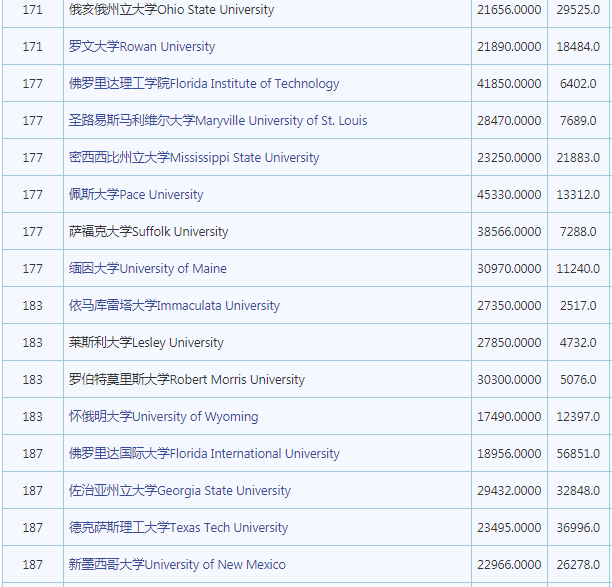This screenshot has width=612, height=587.
Task: Select tuition value 45330.0000
Action: (509, 195)
